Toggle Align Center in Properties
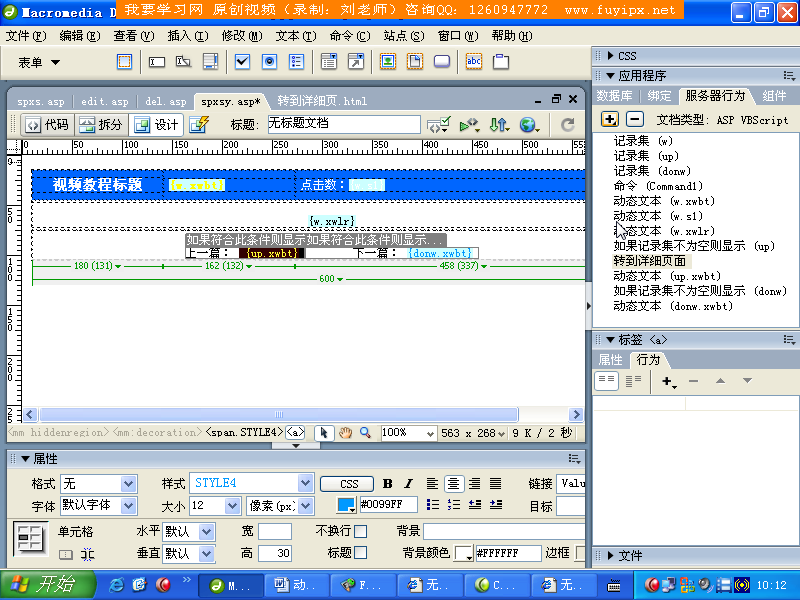 click(x=454, y=484)
